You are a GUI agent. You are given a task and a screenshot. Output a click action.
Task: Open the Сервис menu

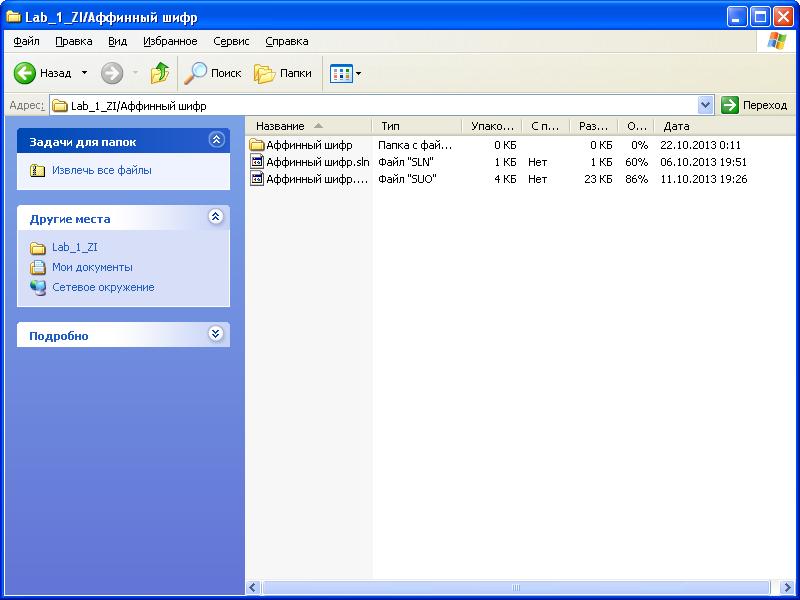[231, 41]
